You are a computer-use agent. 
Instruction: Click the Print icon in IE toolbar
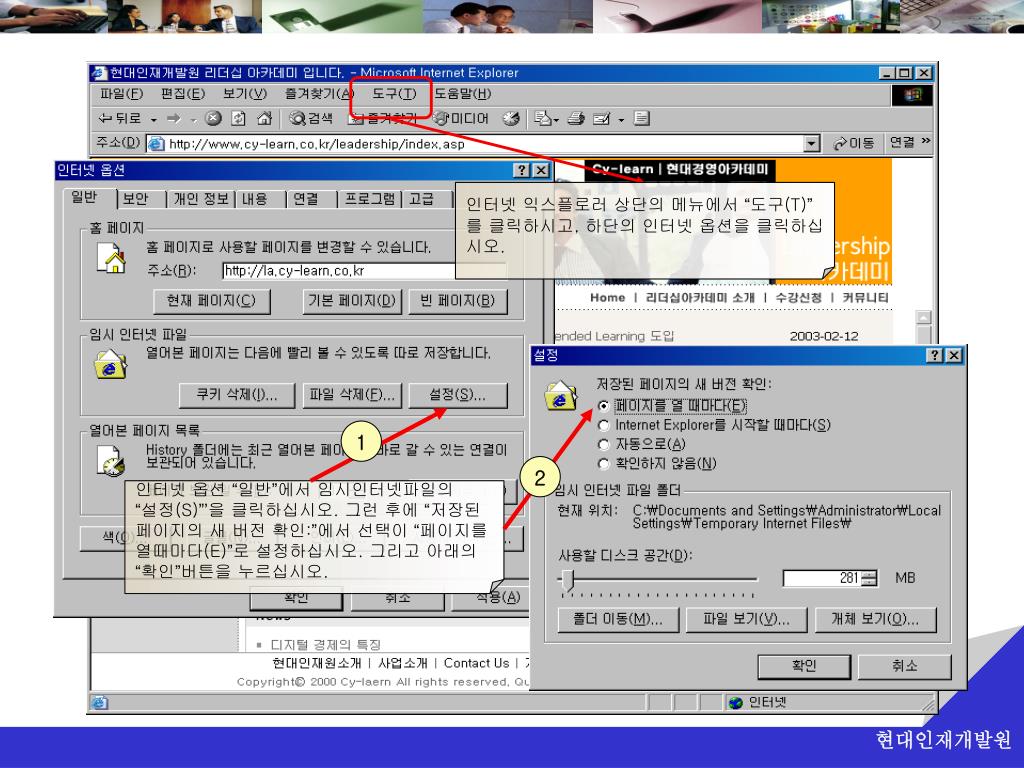pos(576,118)
